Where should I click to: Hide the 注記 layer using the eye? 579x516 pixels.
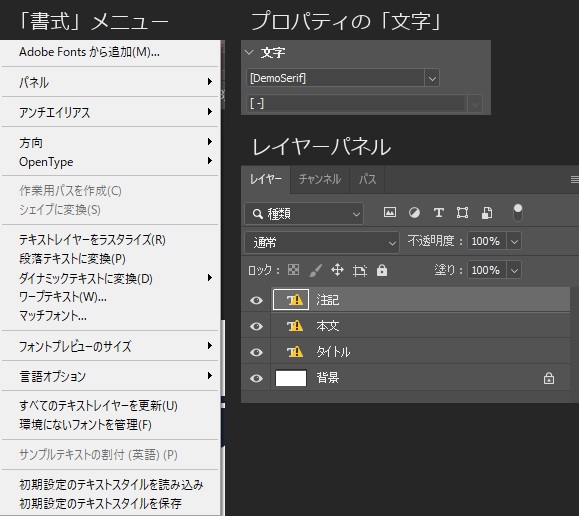(x=256, y=300)
